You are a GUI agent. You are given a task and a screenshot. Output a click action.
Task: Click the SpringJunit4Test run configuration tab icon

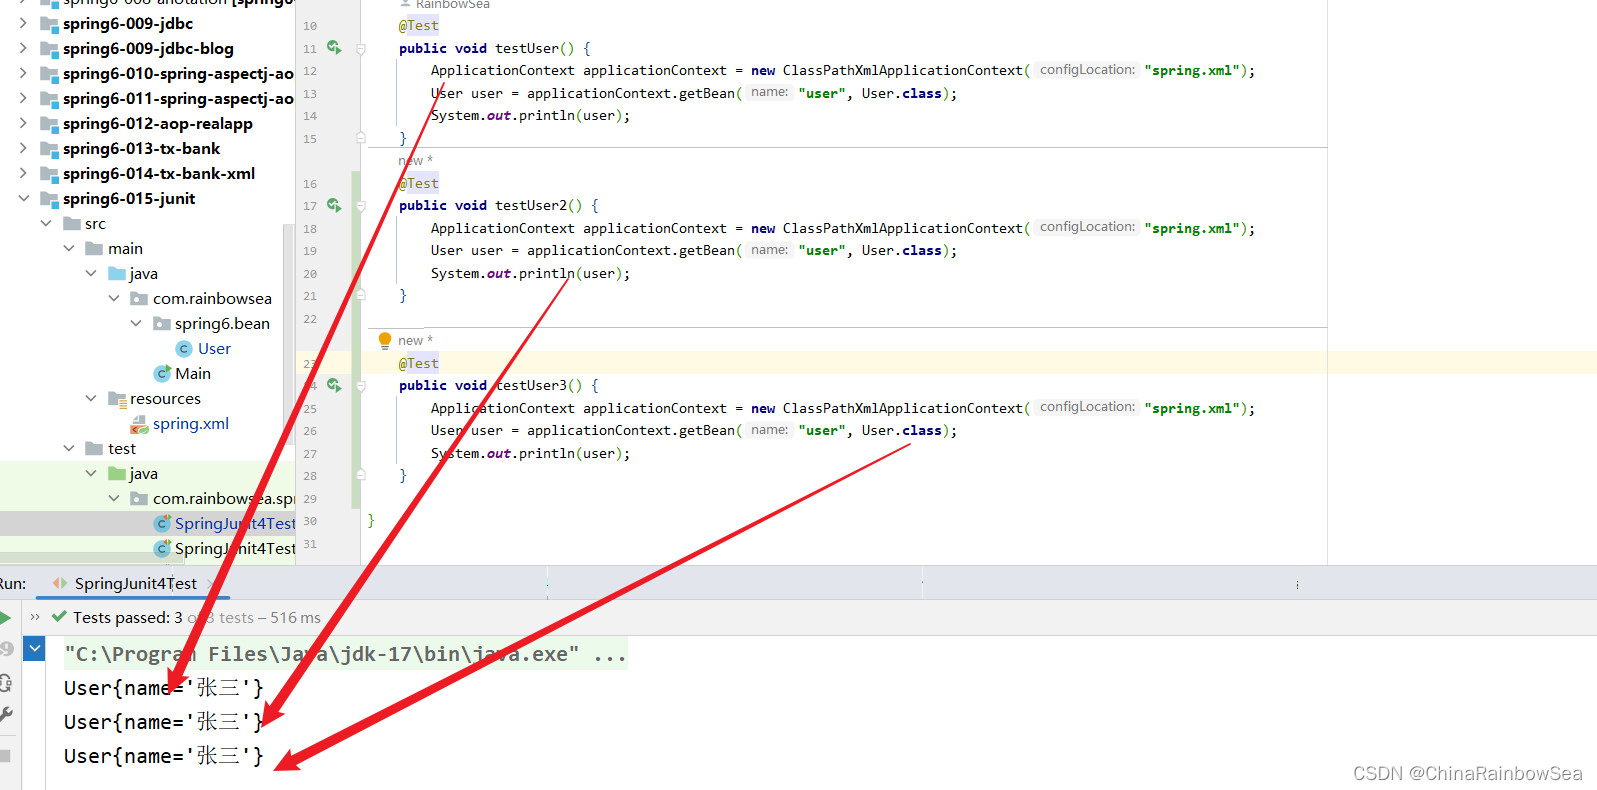tap(60, 583)
